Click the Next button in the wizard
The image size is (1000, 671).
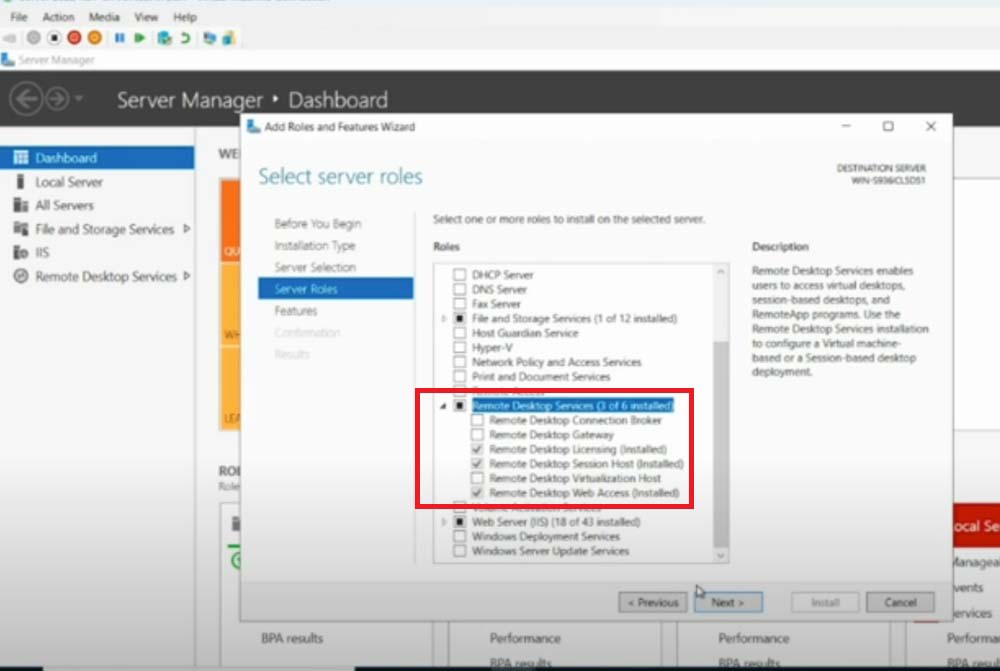tap(727, 602)
